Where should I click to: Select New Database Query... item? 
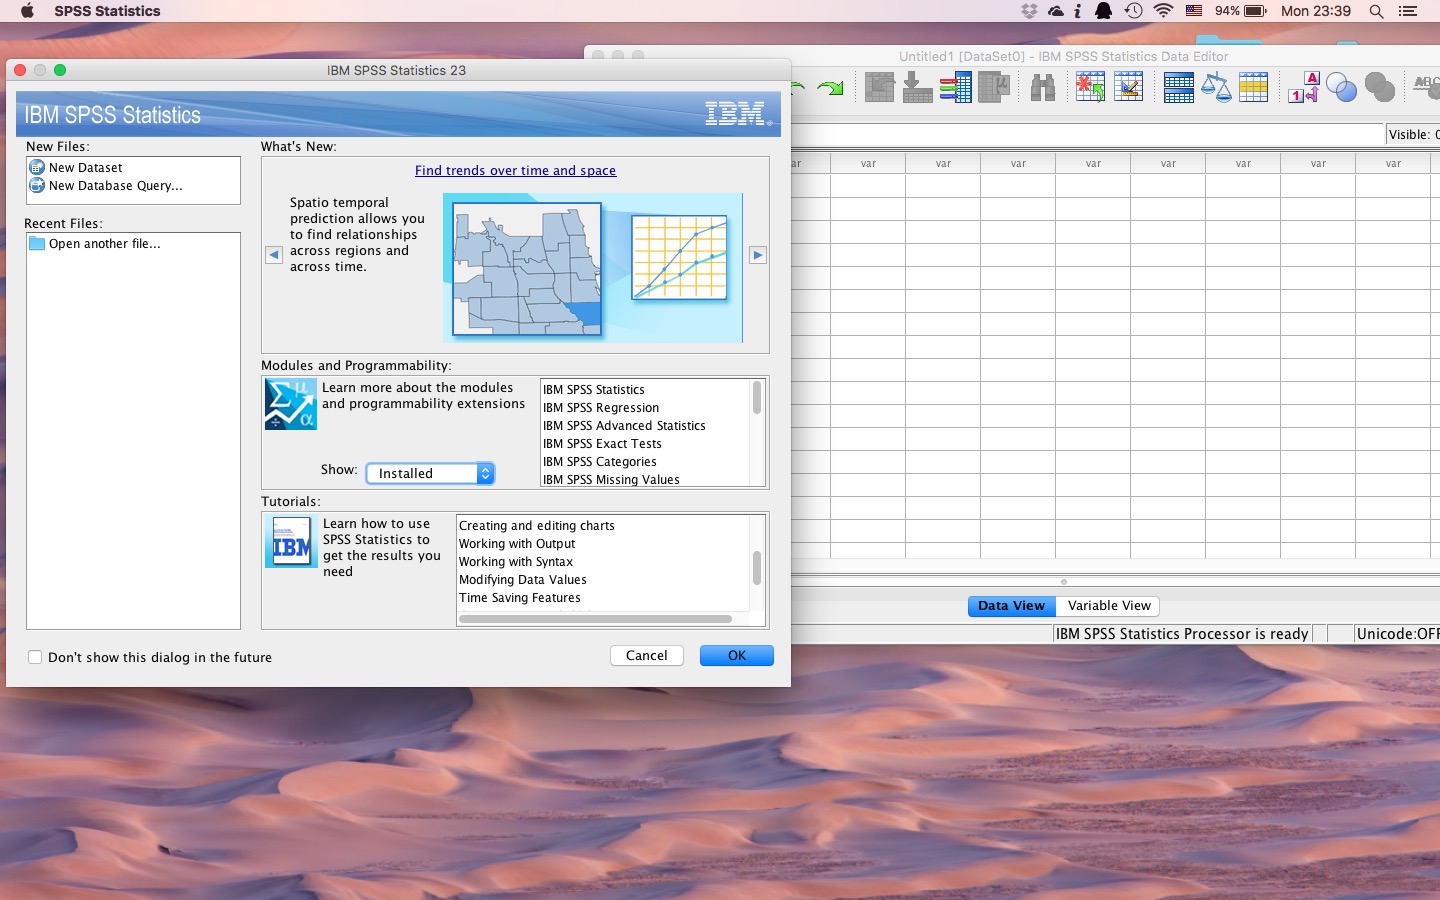point(116,186)
